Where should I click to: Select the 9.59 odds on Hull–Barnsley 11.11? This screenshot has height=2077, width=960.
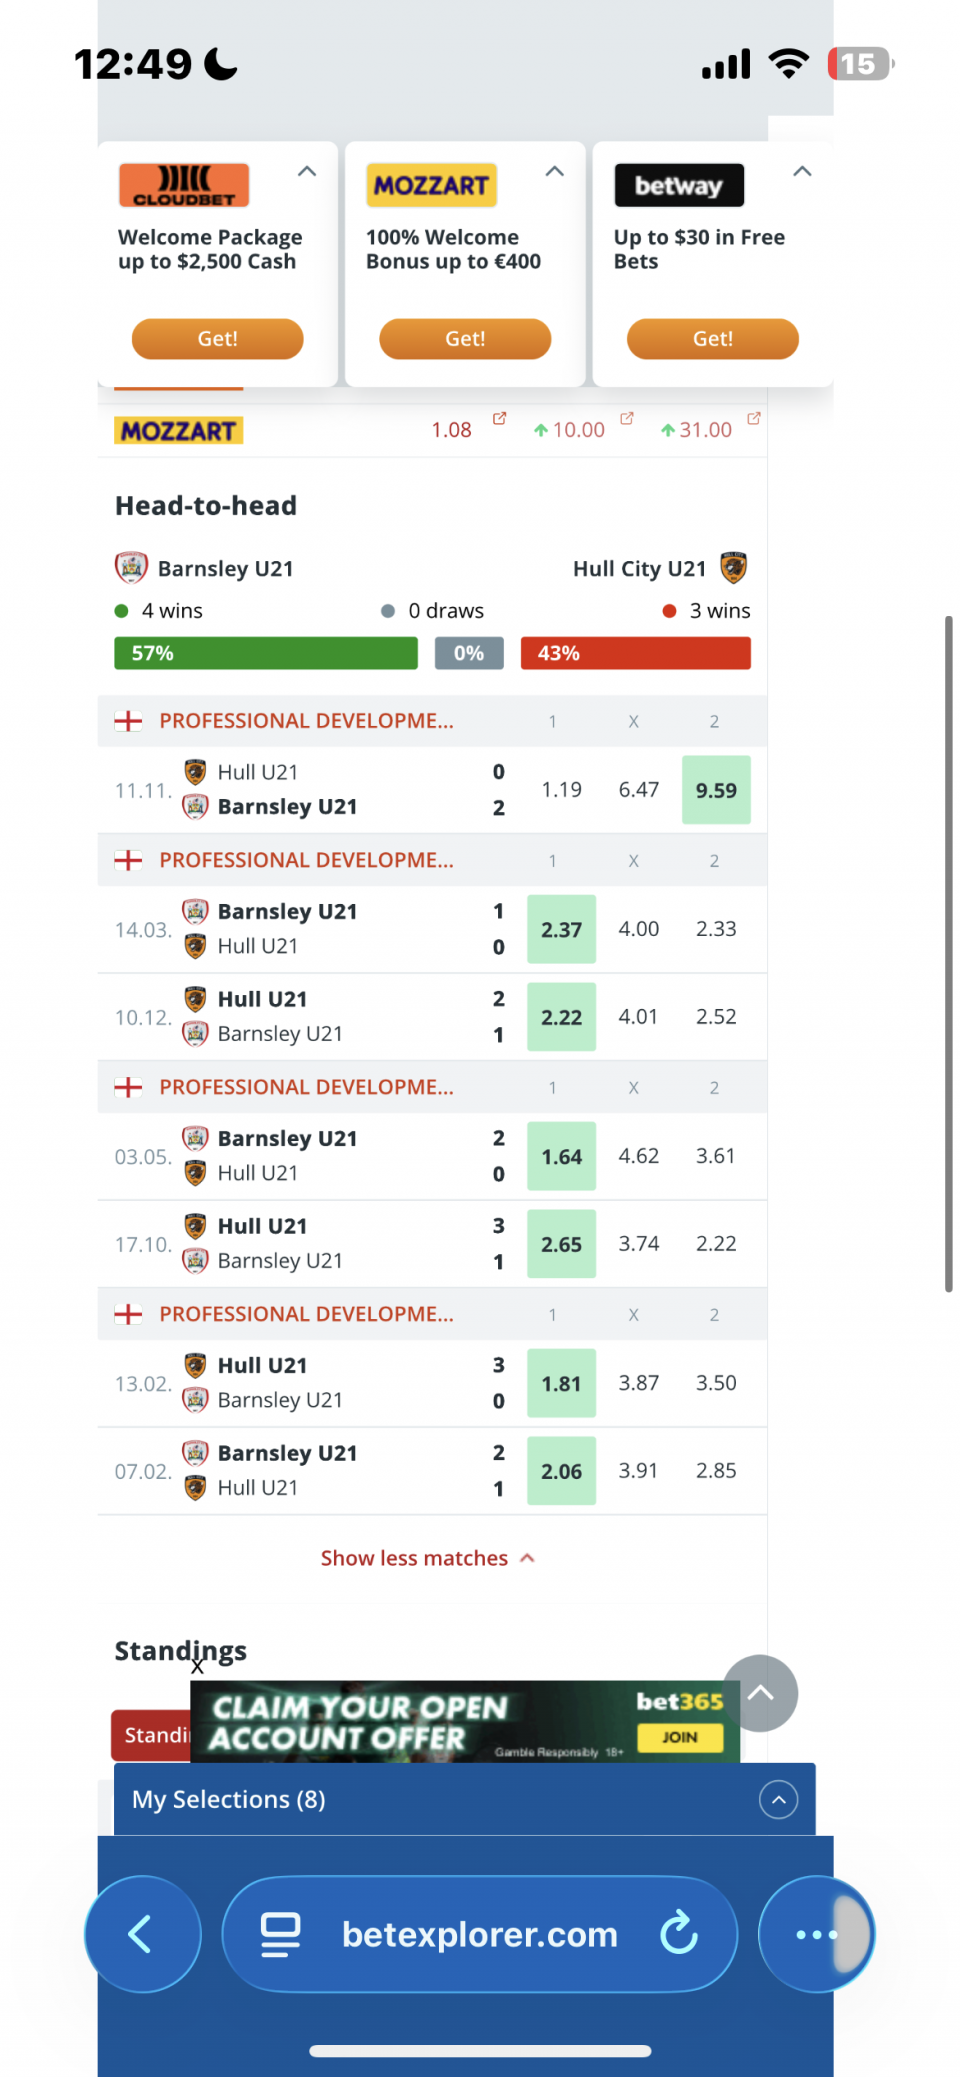716,790
